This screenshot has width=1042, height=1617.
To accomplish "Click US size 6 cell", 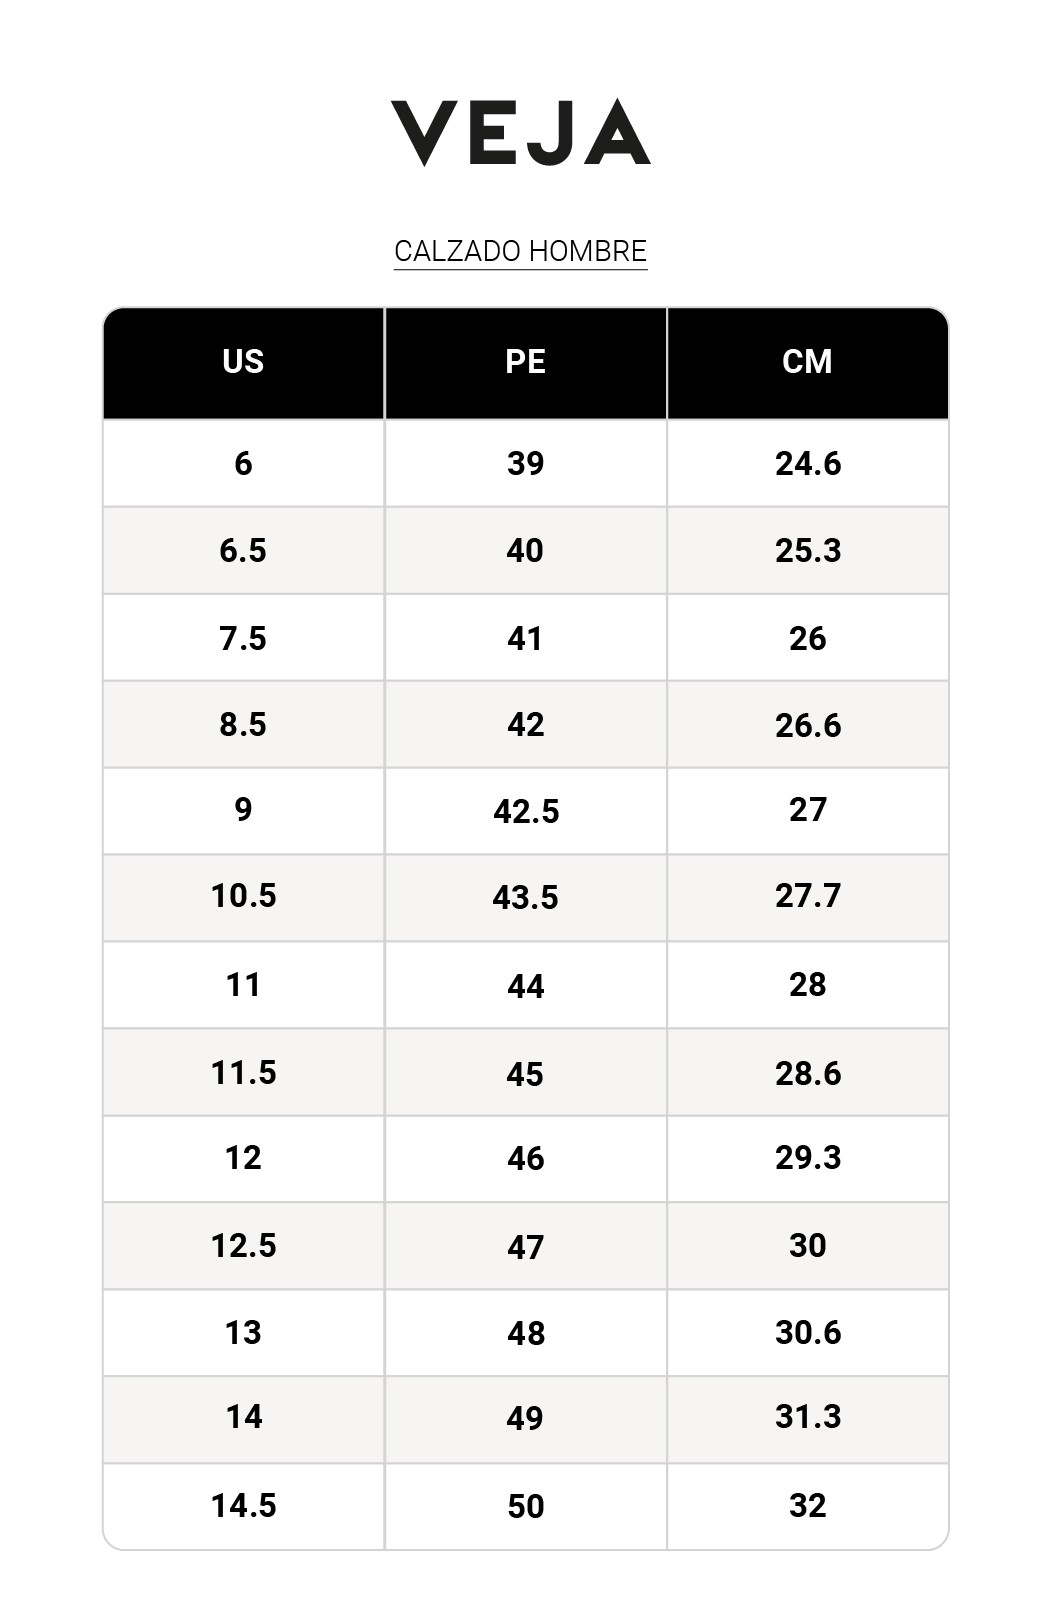I will coord(243,463).
